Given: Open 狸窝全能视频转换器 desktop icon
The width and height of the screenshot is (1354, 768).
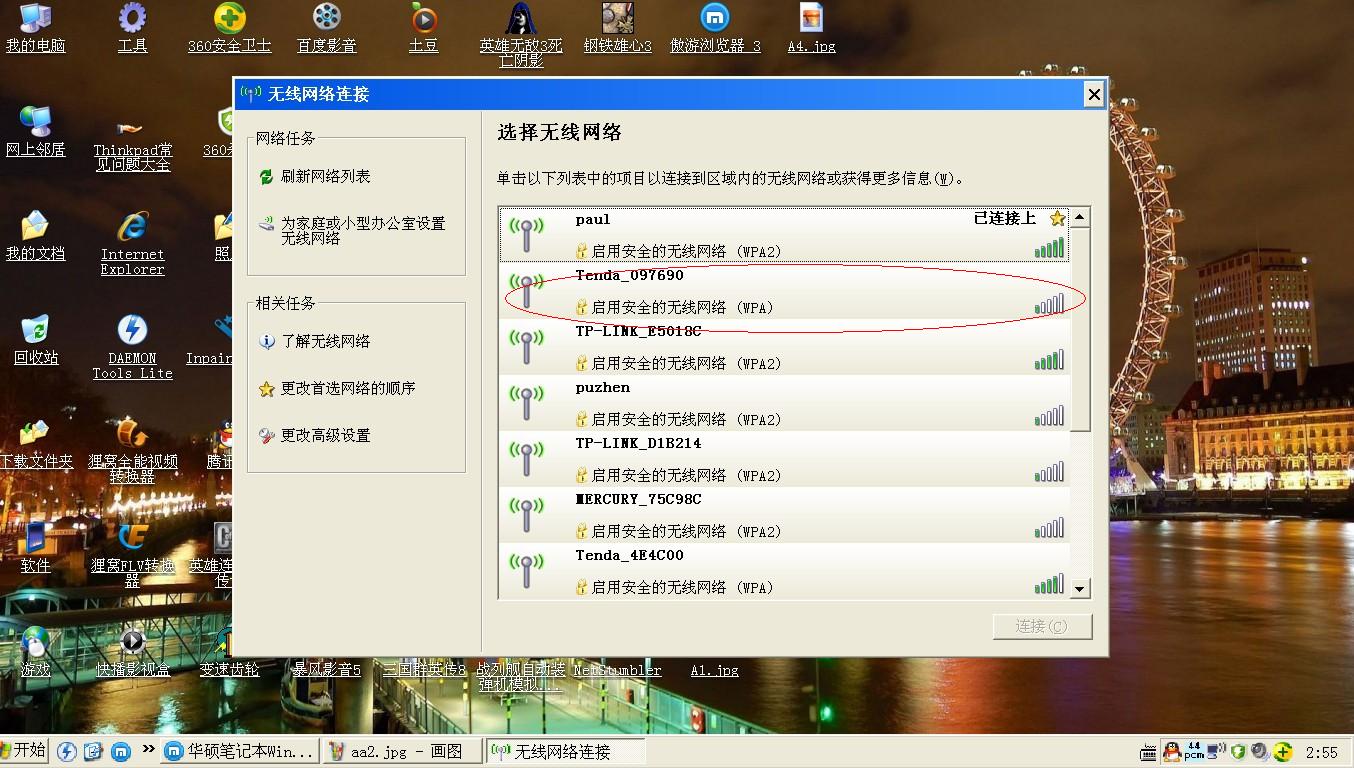Looking at the screenshot, I should pos(132,451).
